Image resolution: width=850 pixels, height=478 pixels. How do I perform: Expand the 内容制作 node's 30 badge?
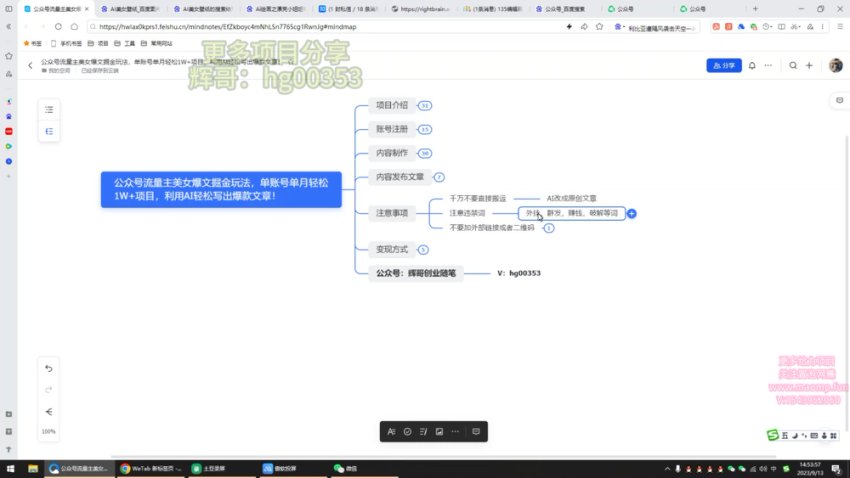coord(425,153)
